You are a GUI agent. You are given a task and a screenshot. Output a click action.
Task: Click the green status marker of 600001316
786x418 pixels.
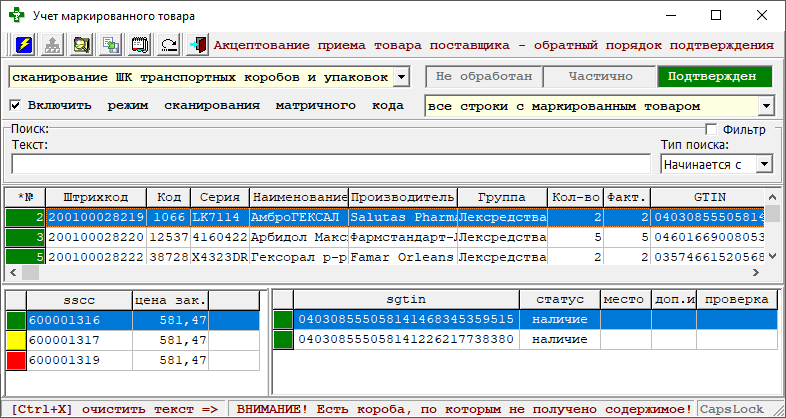point(16,320)
